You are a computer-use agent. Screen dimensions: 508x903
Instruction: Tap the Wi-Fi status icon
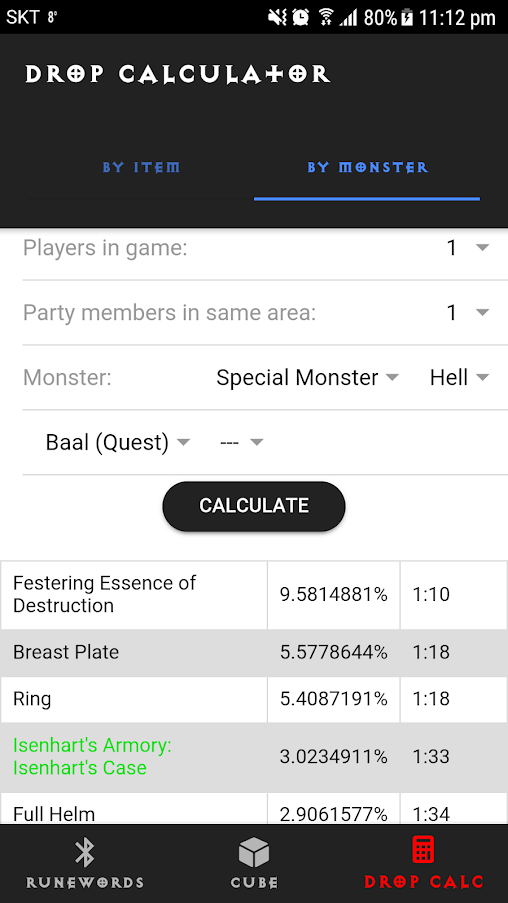click(327, 17)
